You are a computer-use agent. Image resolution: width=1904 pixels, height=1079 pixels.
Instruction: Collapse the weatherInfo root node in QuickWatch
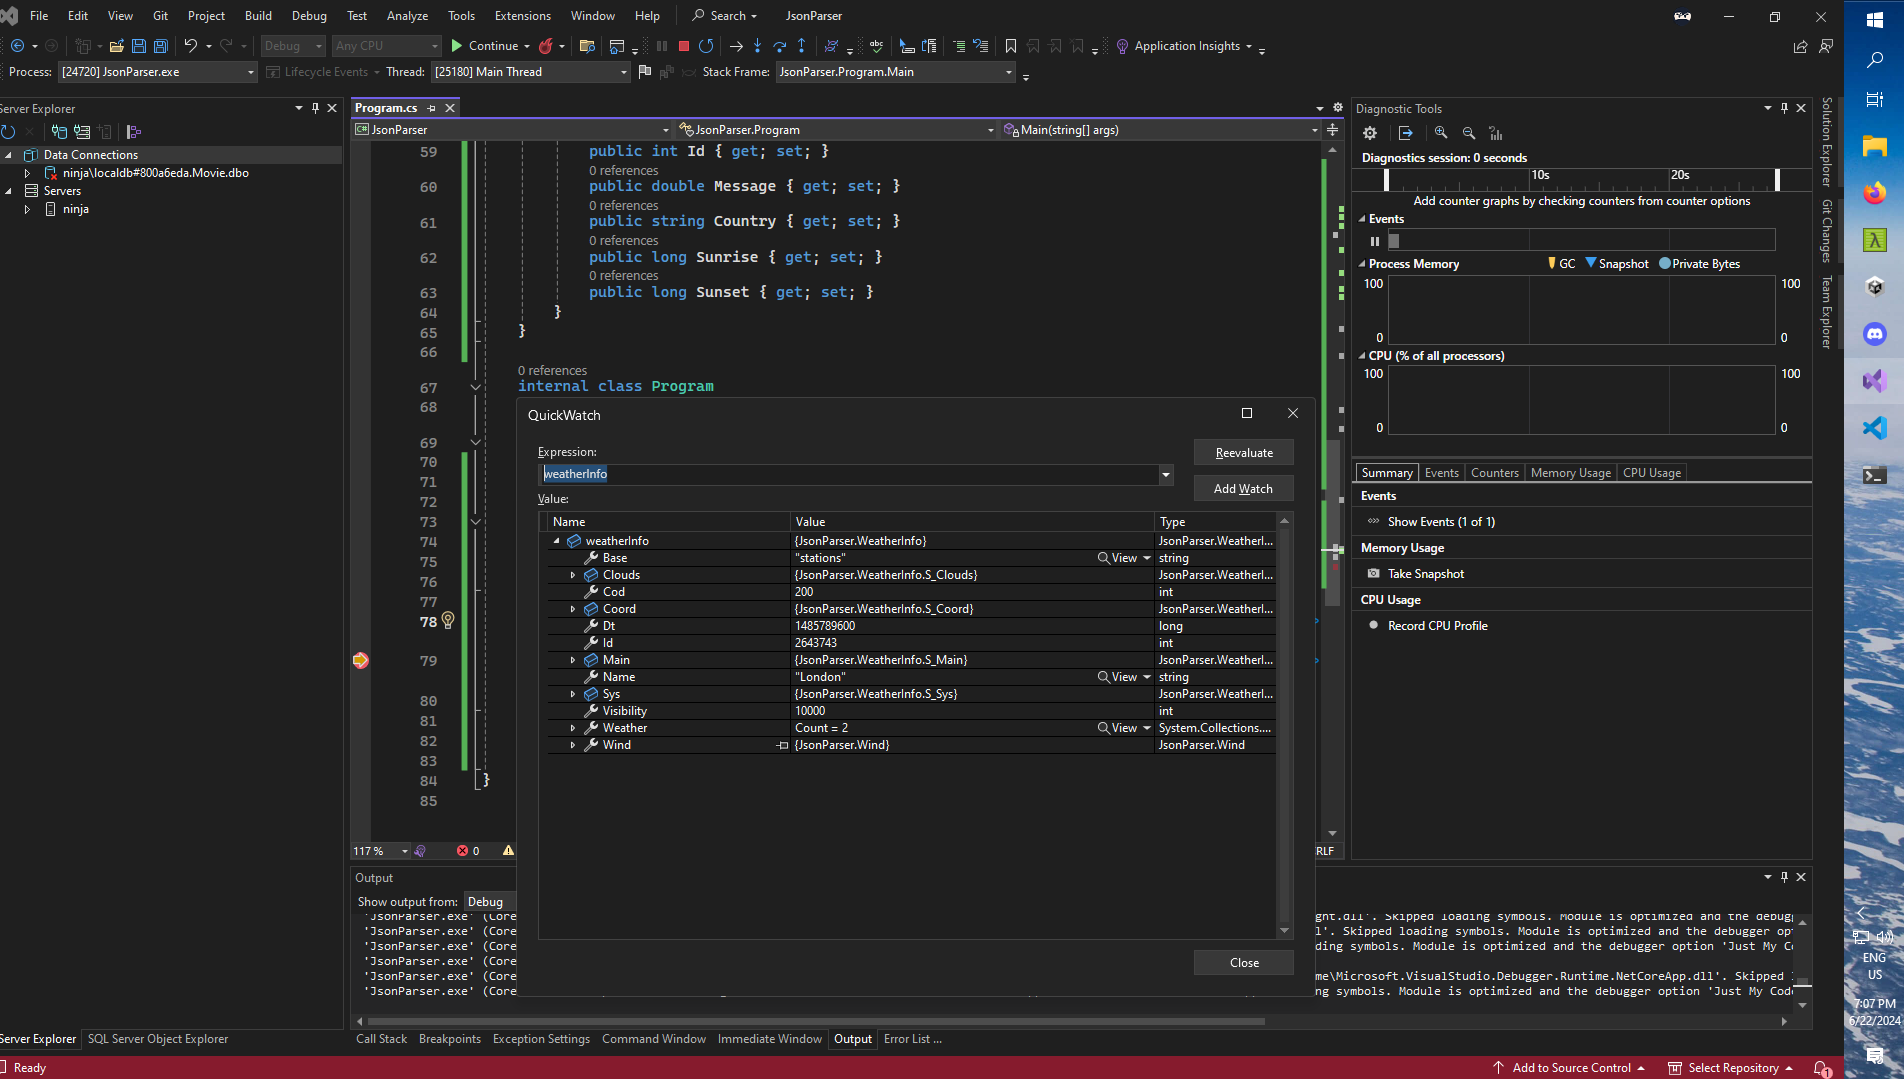(x=557, y=541)
